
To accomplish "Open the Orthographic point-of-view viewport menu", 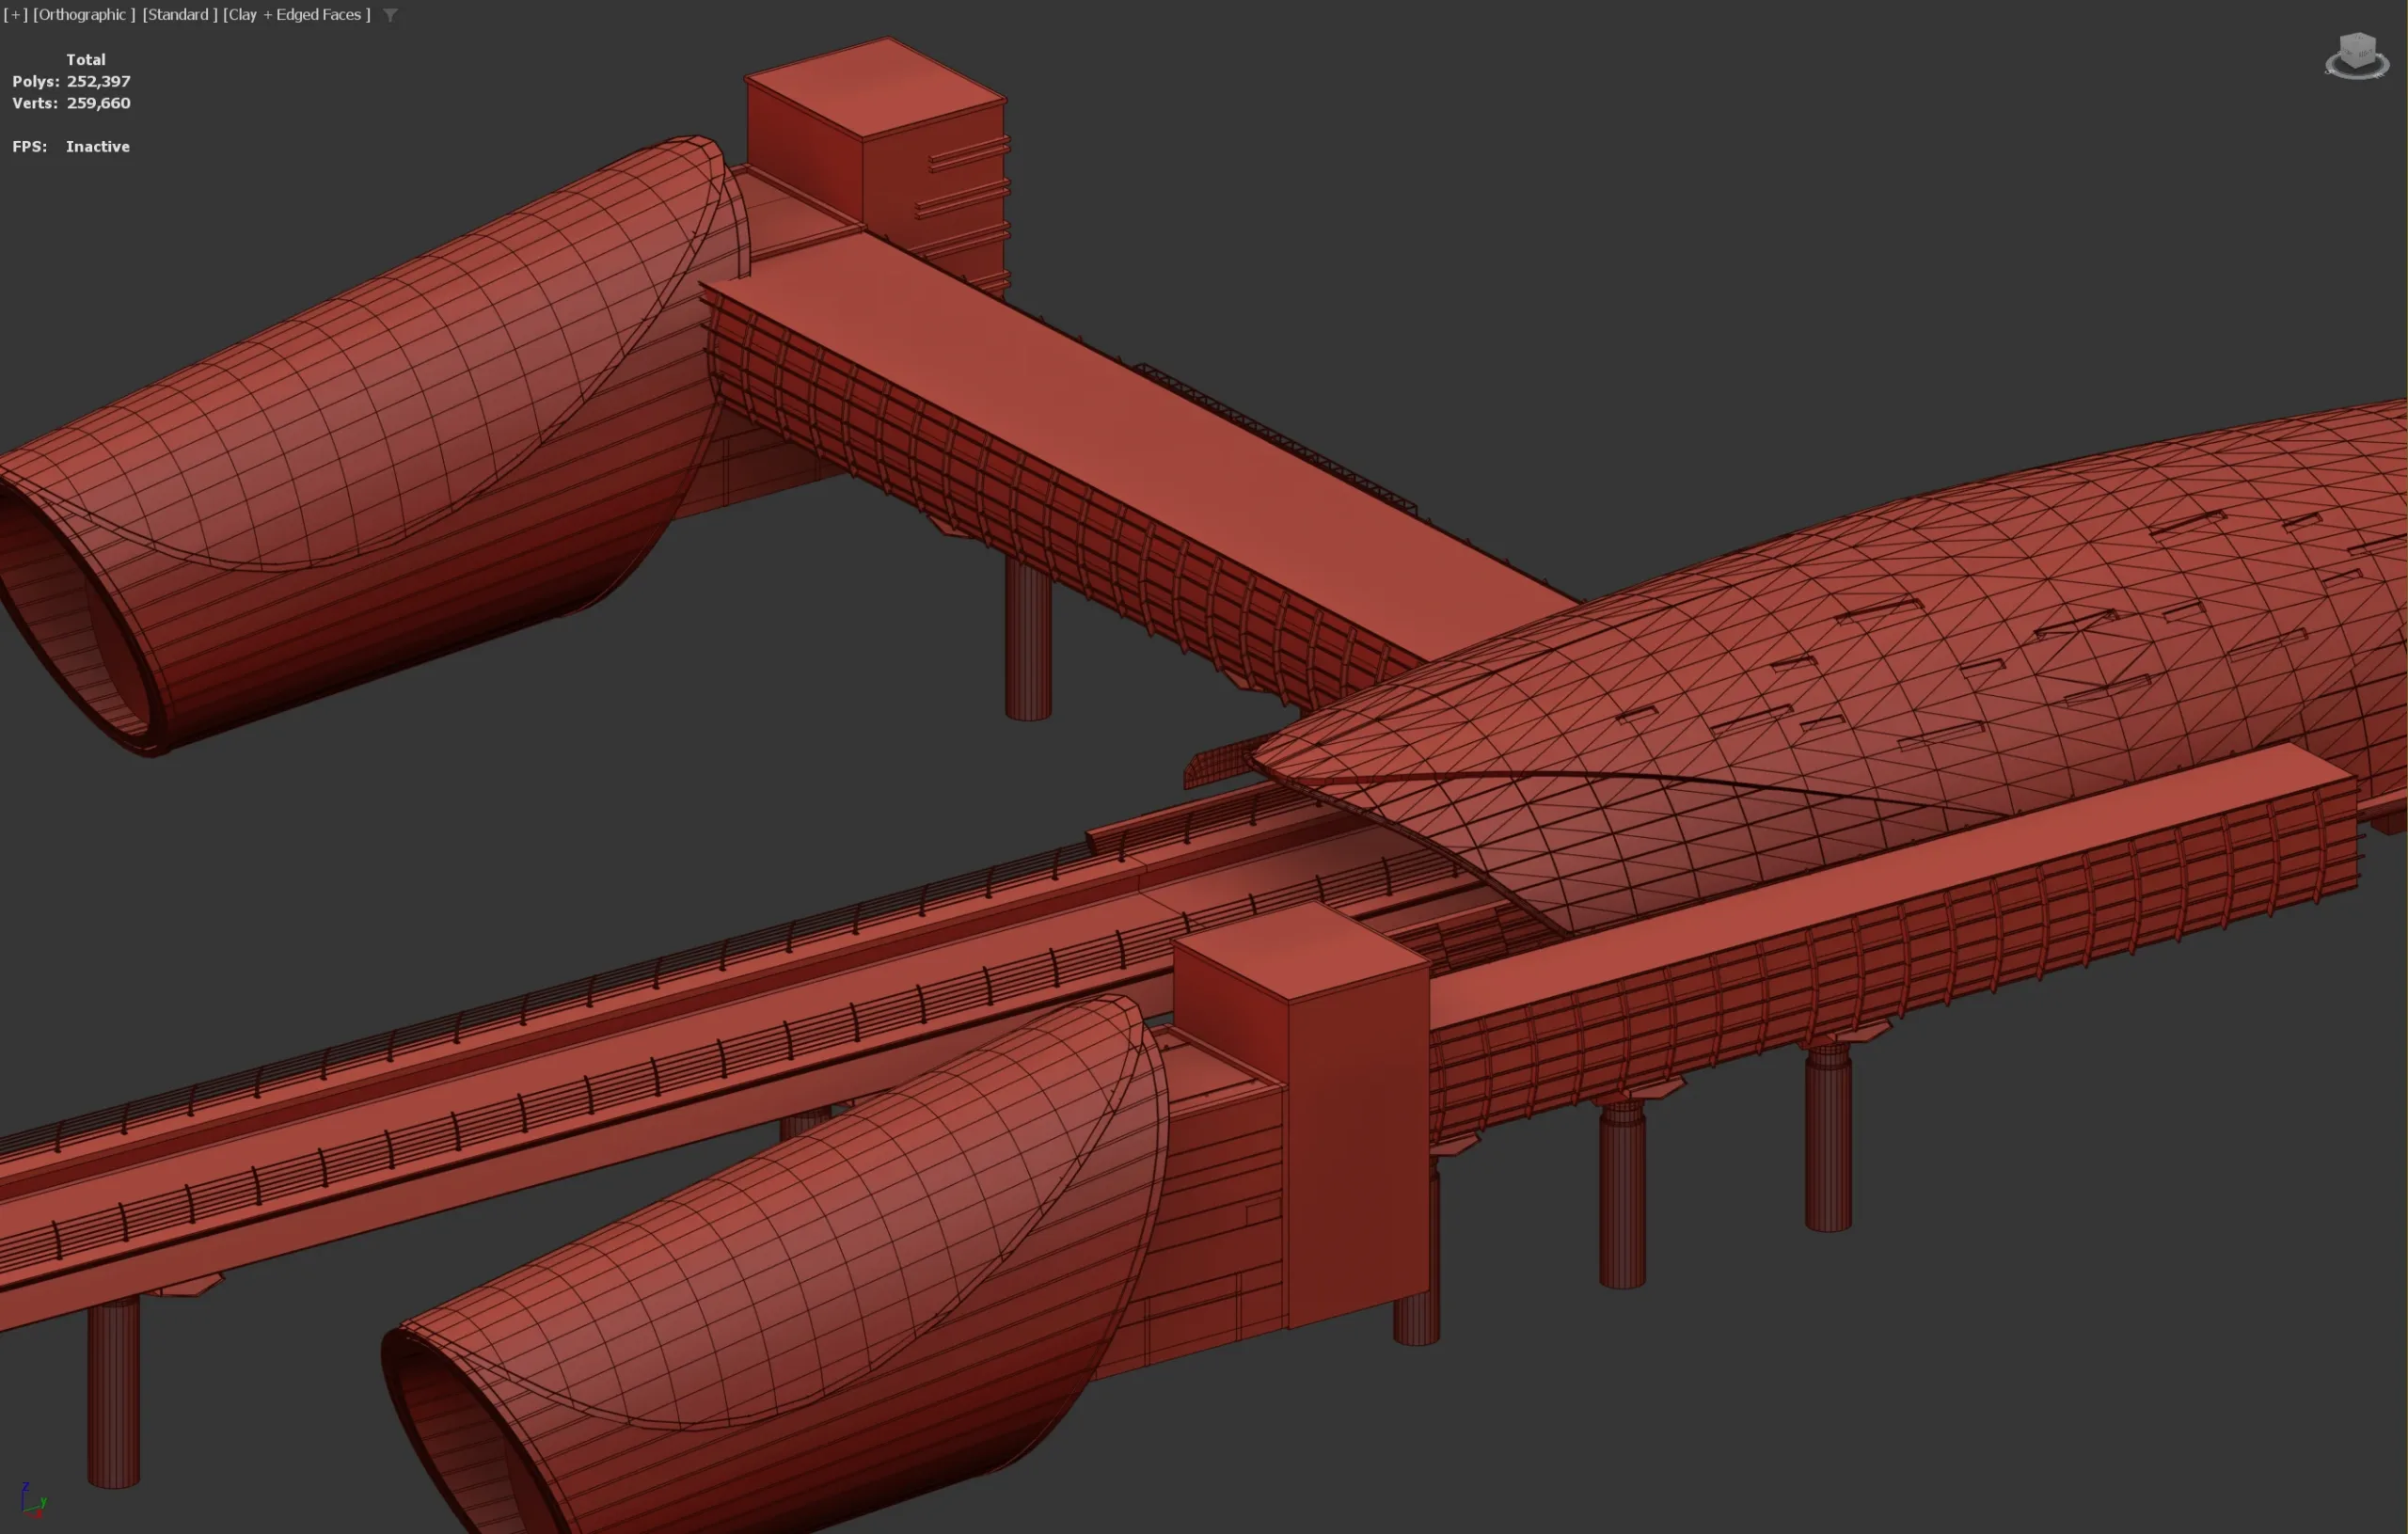I will [x=84, y=14].
